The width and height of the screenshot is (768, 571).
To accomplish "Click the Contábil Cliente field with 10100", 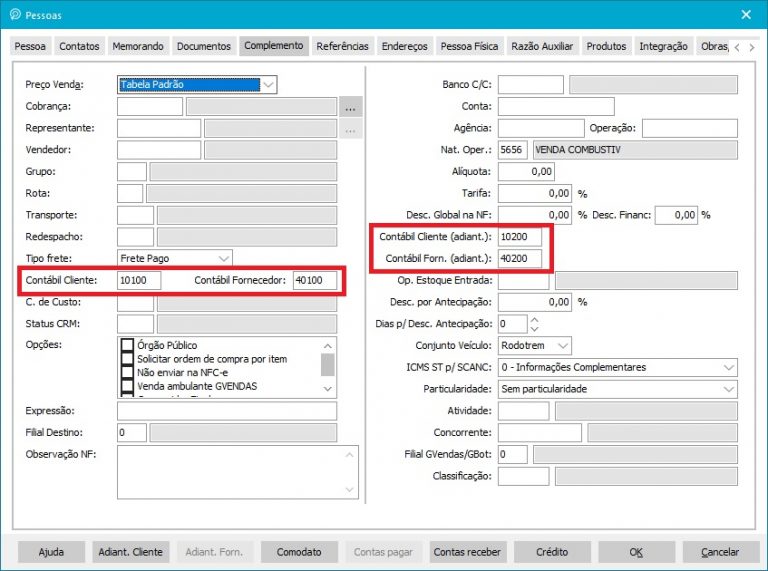I will (139, 280).
